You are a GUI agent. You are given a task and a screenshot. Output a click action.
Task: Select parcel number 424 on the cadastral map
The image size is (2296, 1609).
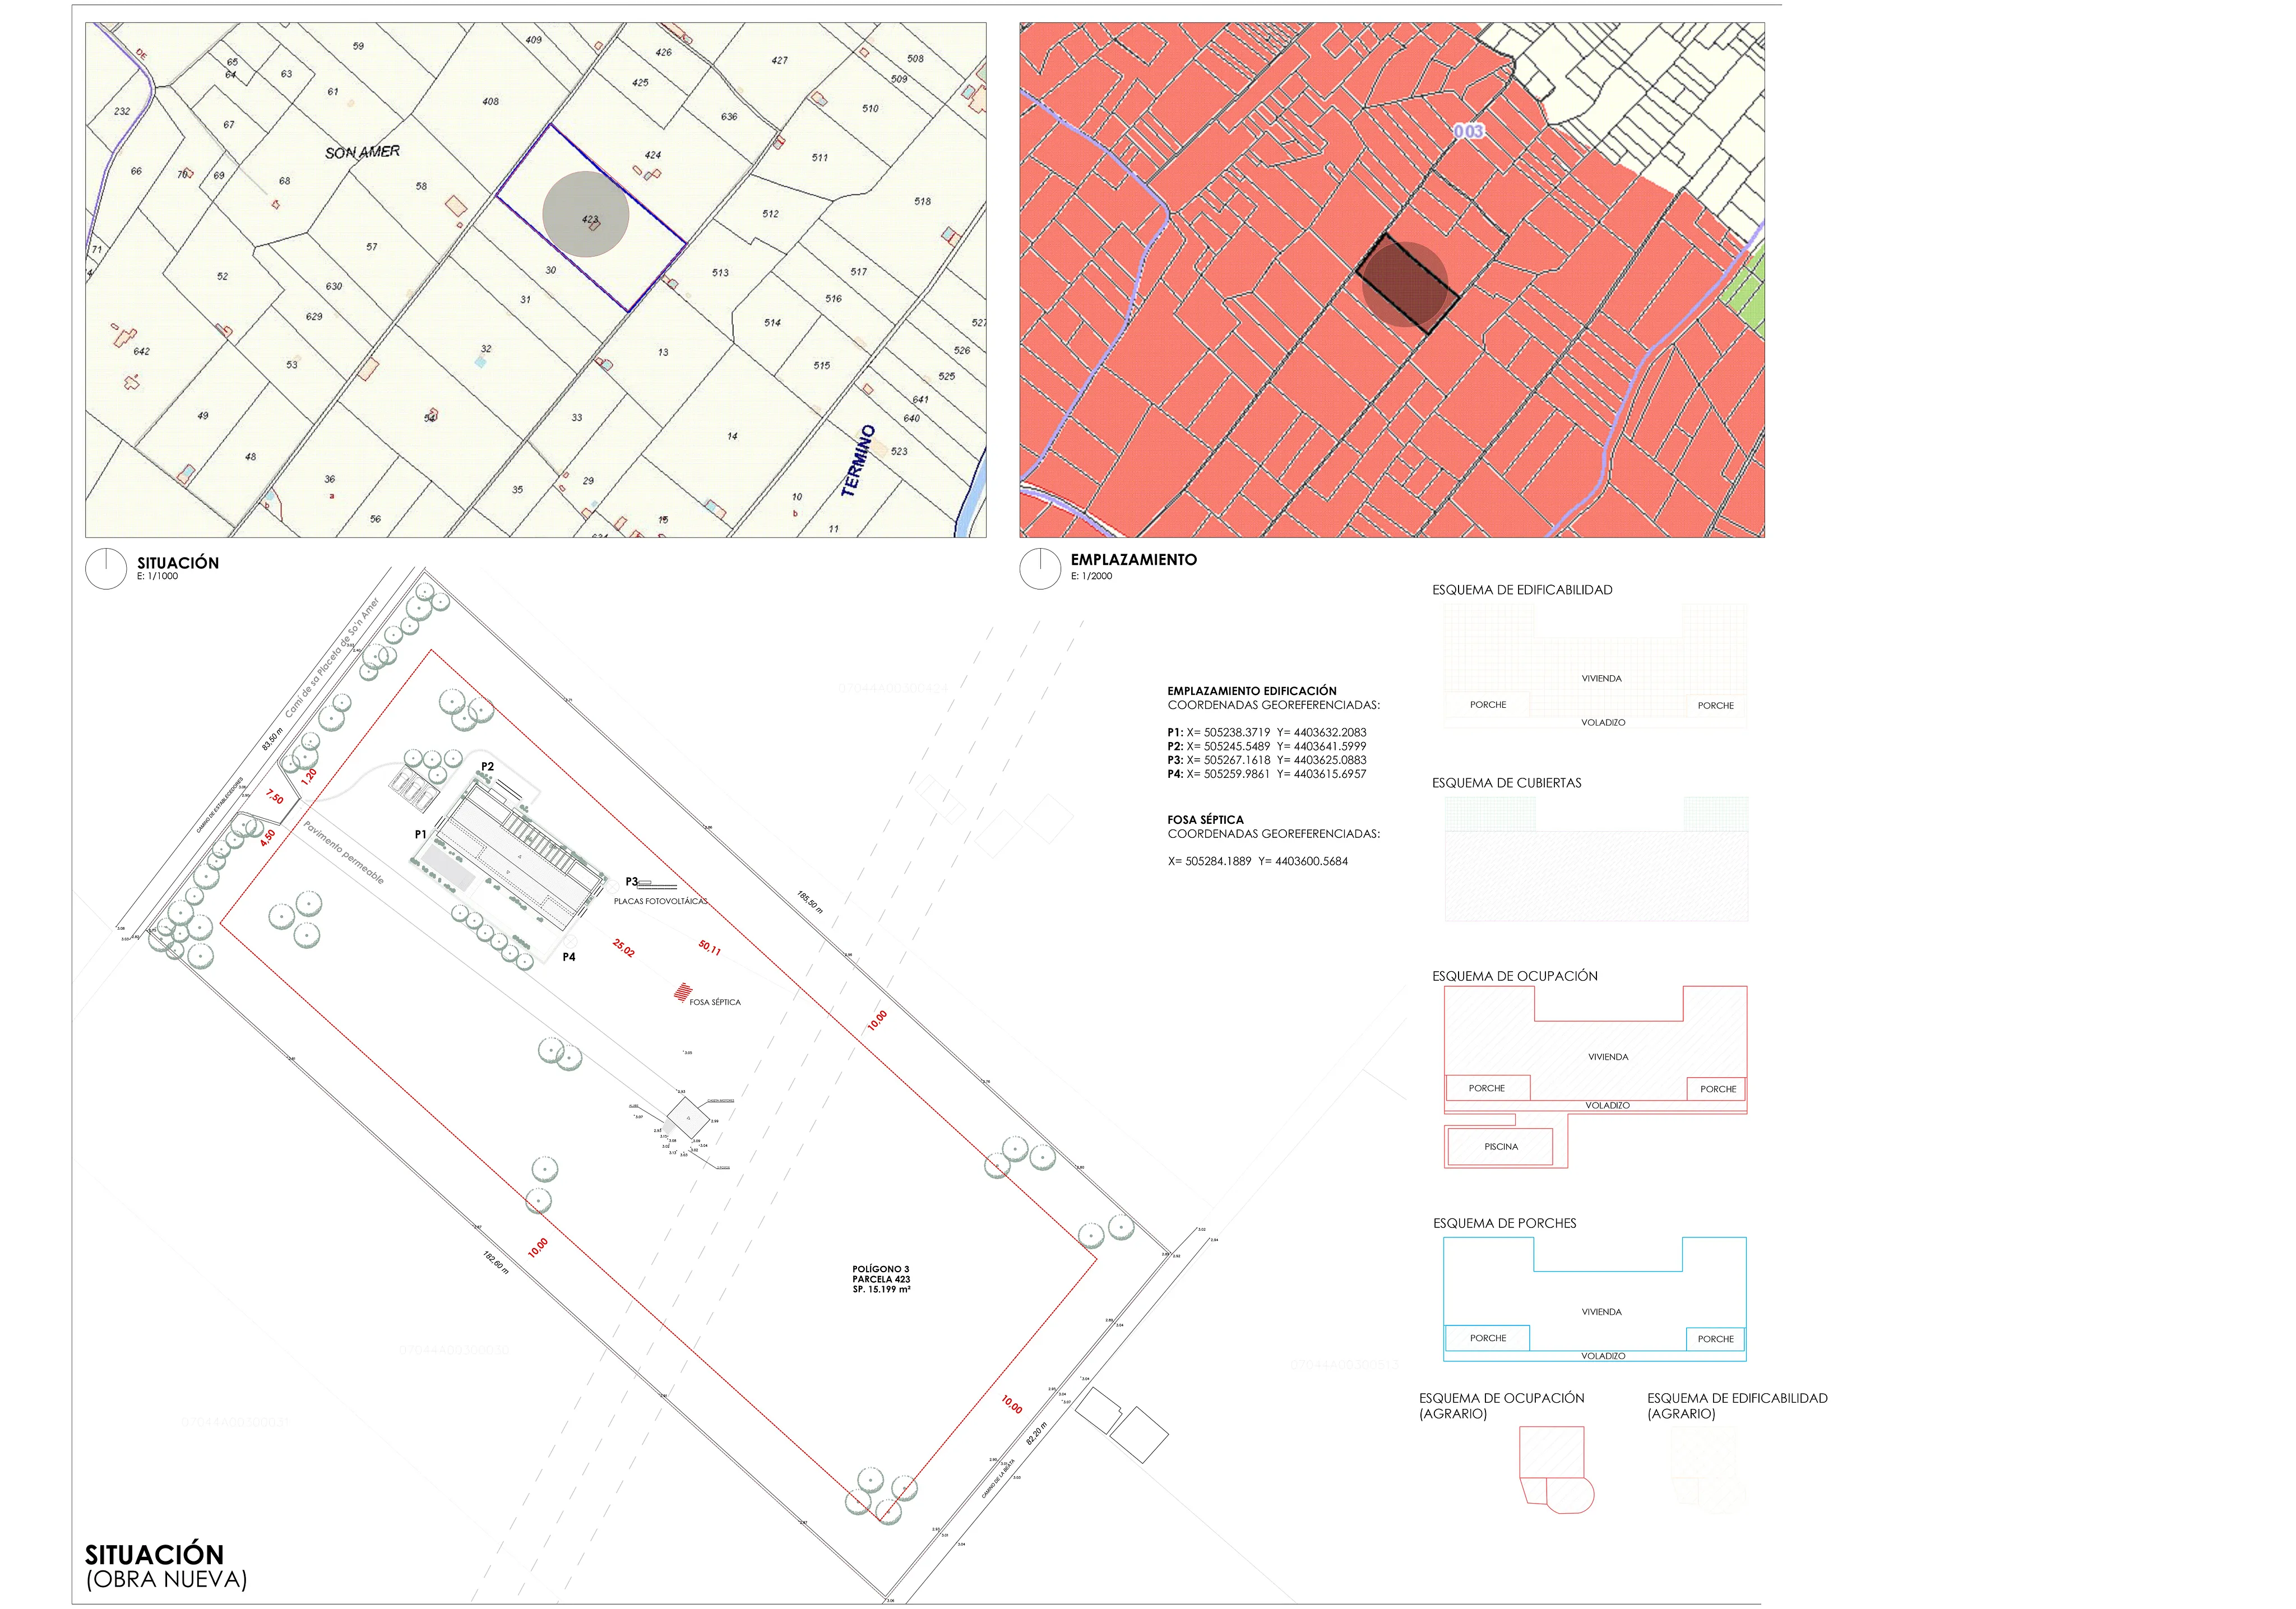pyautogui.click(x=653, y=155)
